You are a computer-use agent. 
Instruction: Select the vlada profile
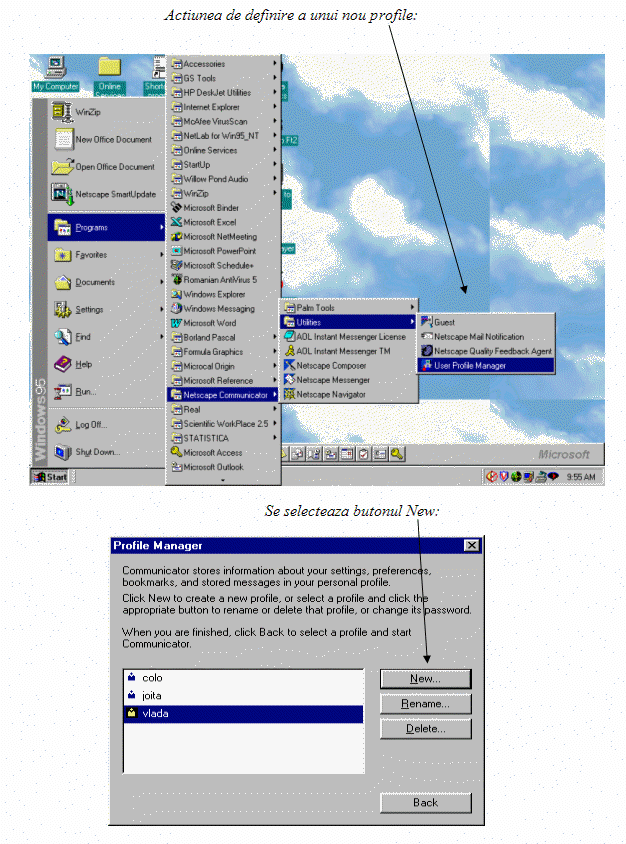[x=243, y=714]
